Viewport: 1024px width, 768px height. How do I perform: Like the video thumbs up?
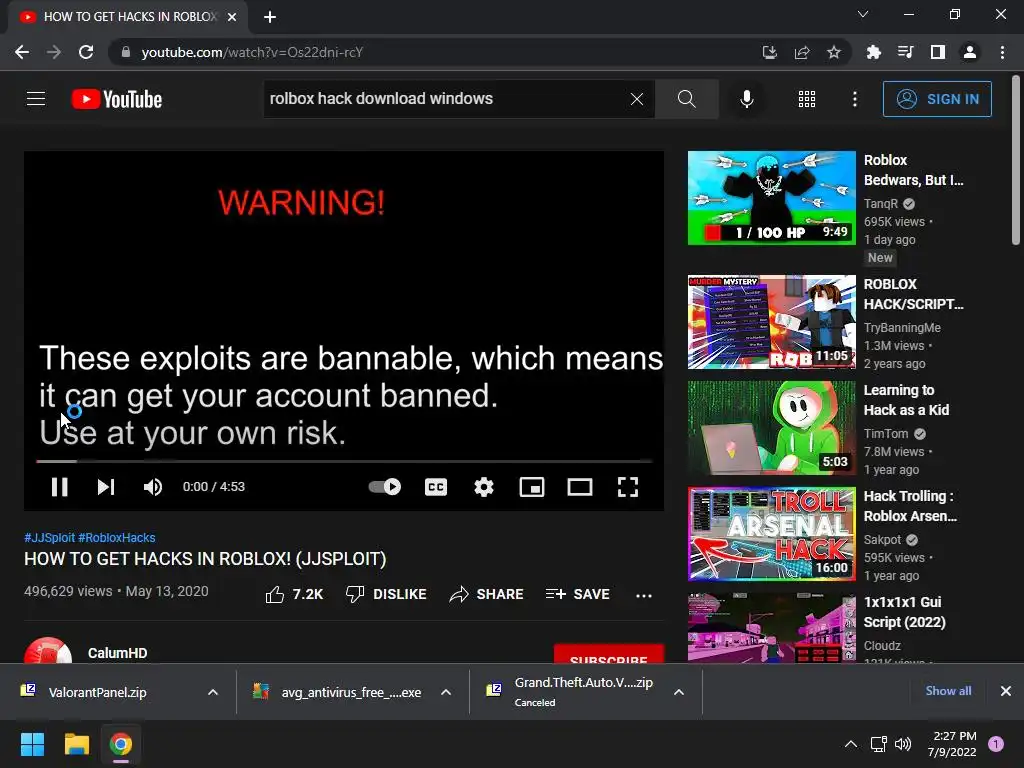click(x=295, y=594)
